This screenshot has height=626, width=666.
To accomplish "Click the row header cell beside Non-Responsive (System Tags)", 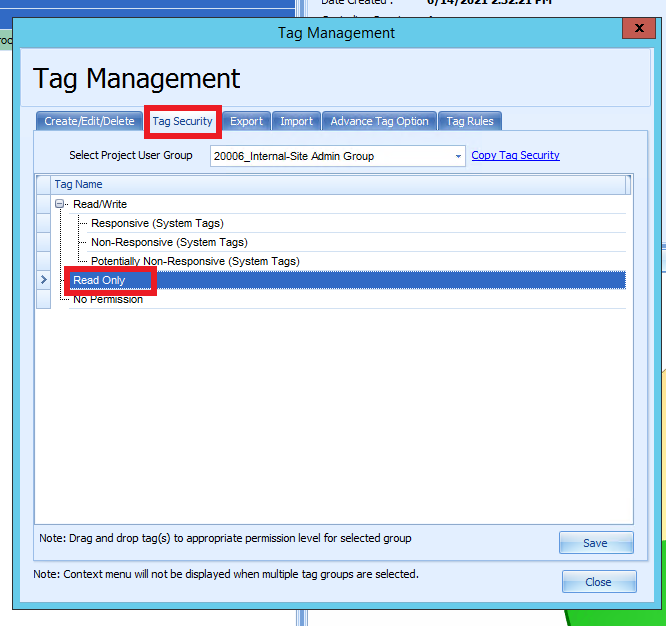I will coord(43,242).
